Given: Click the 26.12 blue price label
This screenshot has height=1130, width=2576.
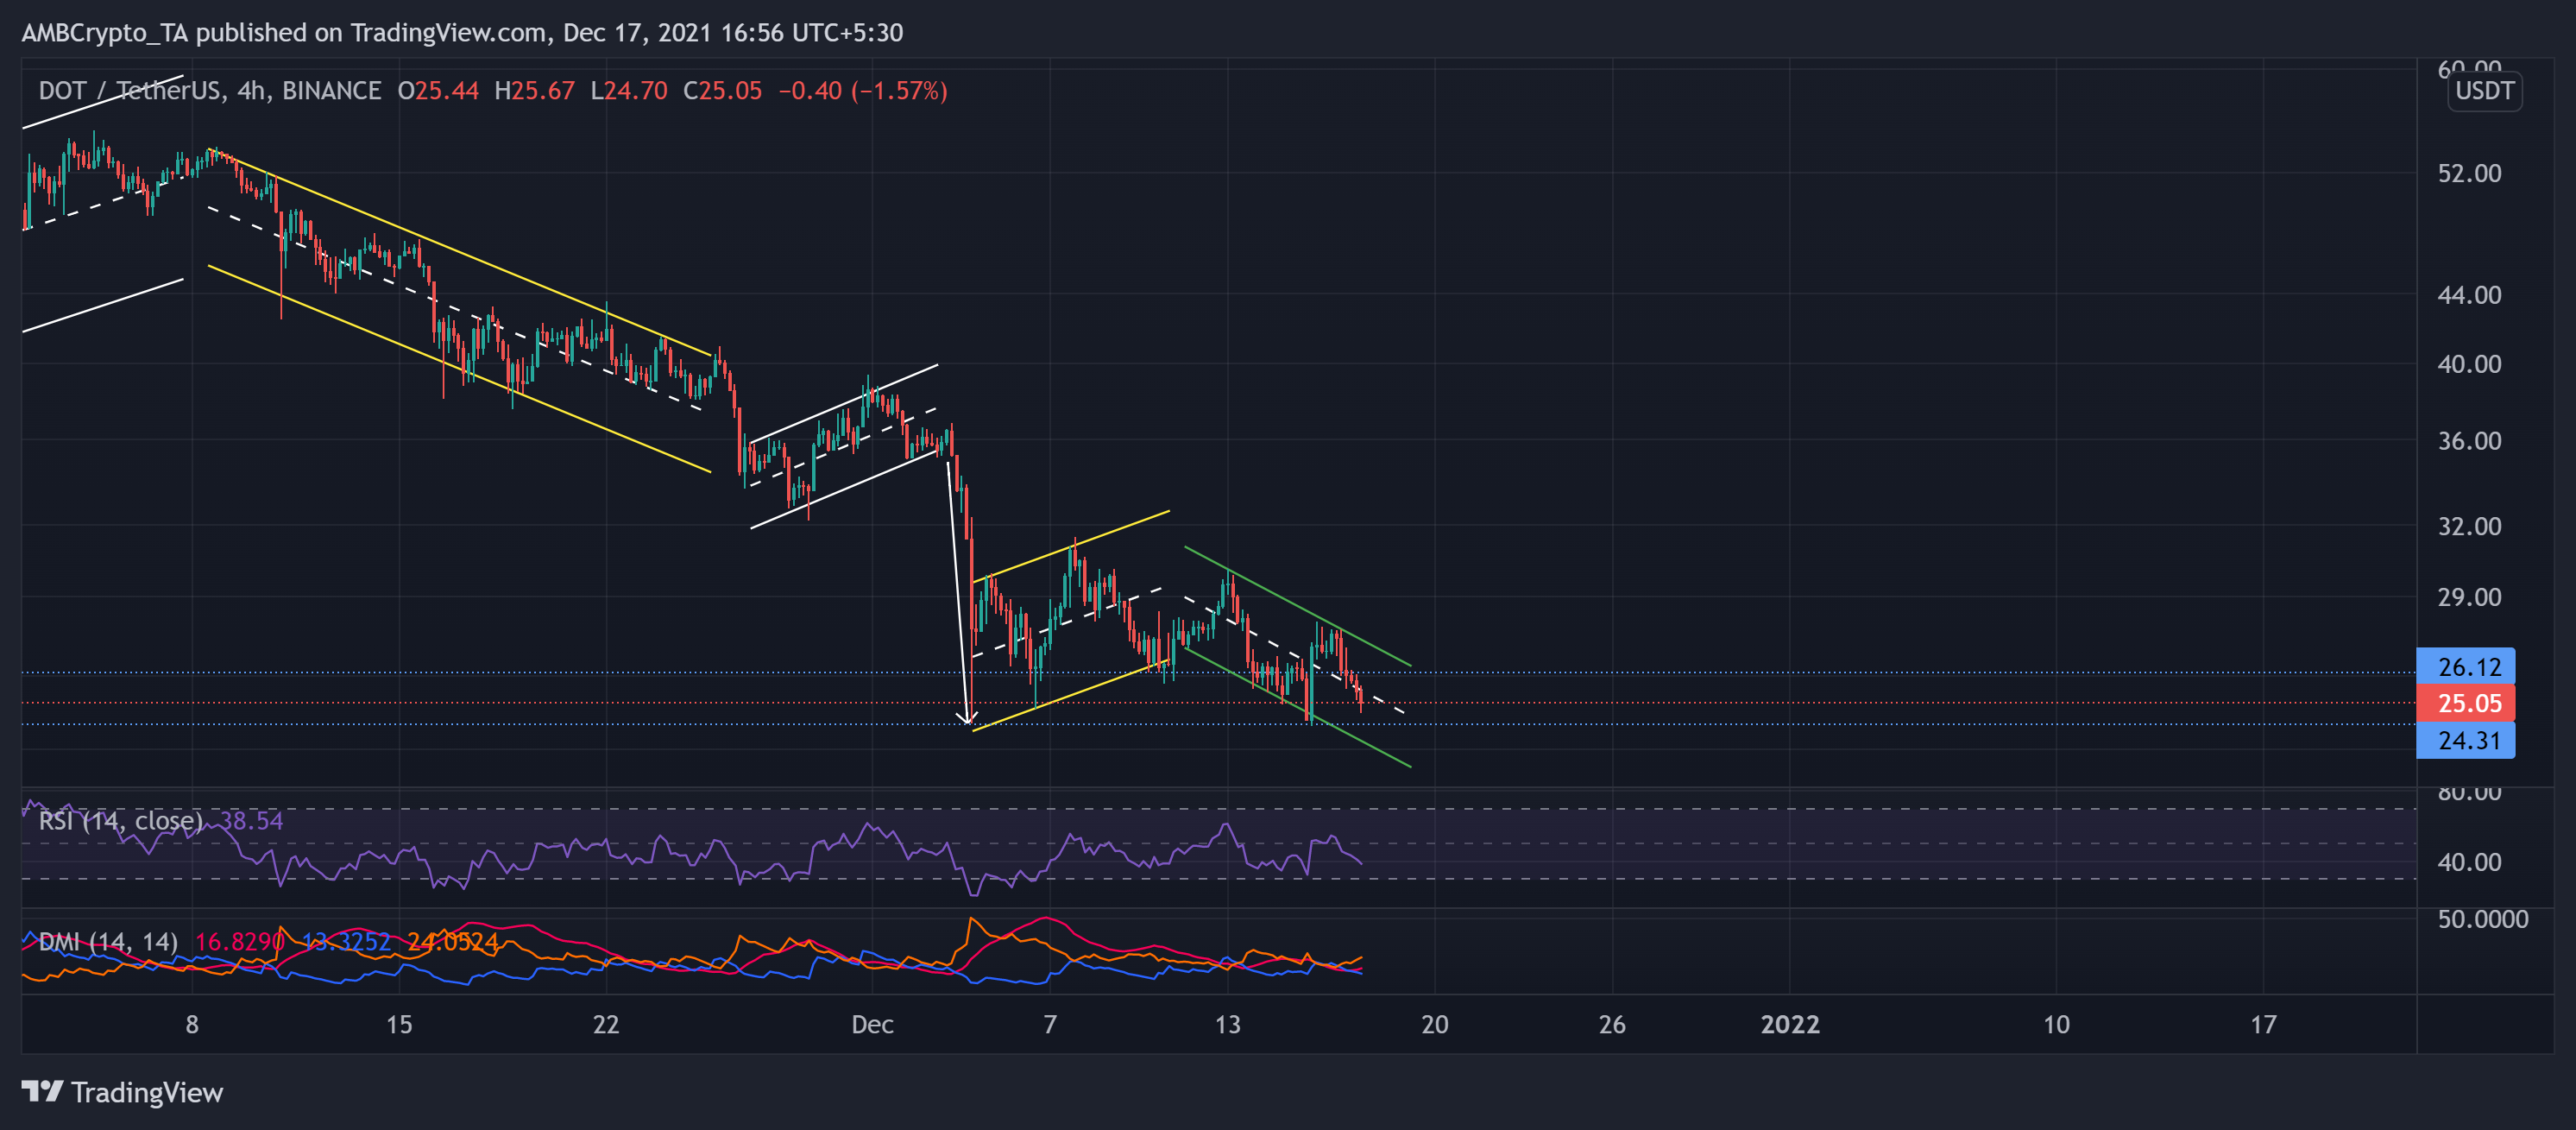Looking at the screenshot, I should 2465,667.
